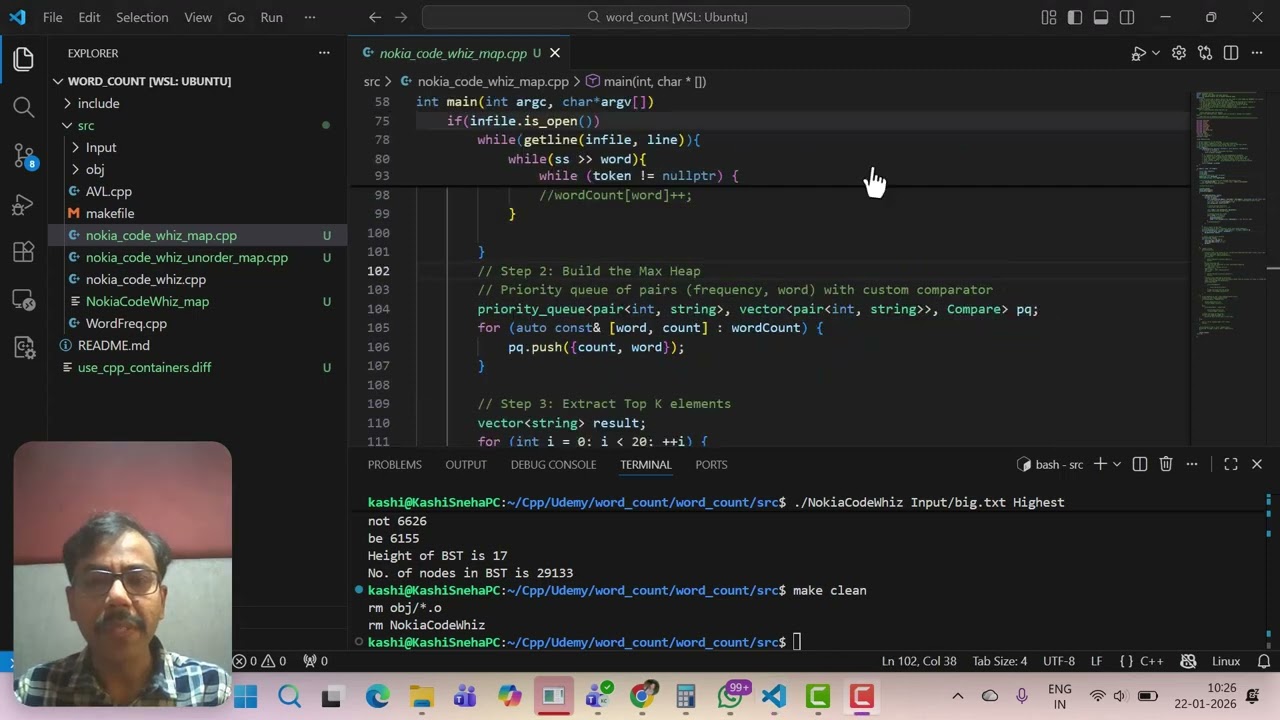Open WhatsApp from Windows taskbar
The width and height of the screenshot is (1280, 720).
click(732, 696)
